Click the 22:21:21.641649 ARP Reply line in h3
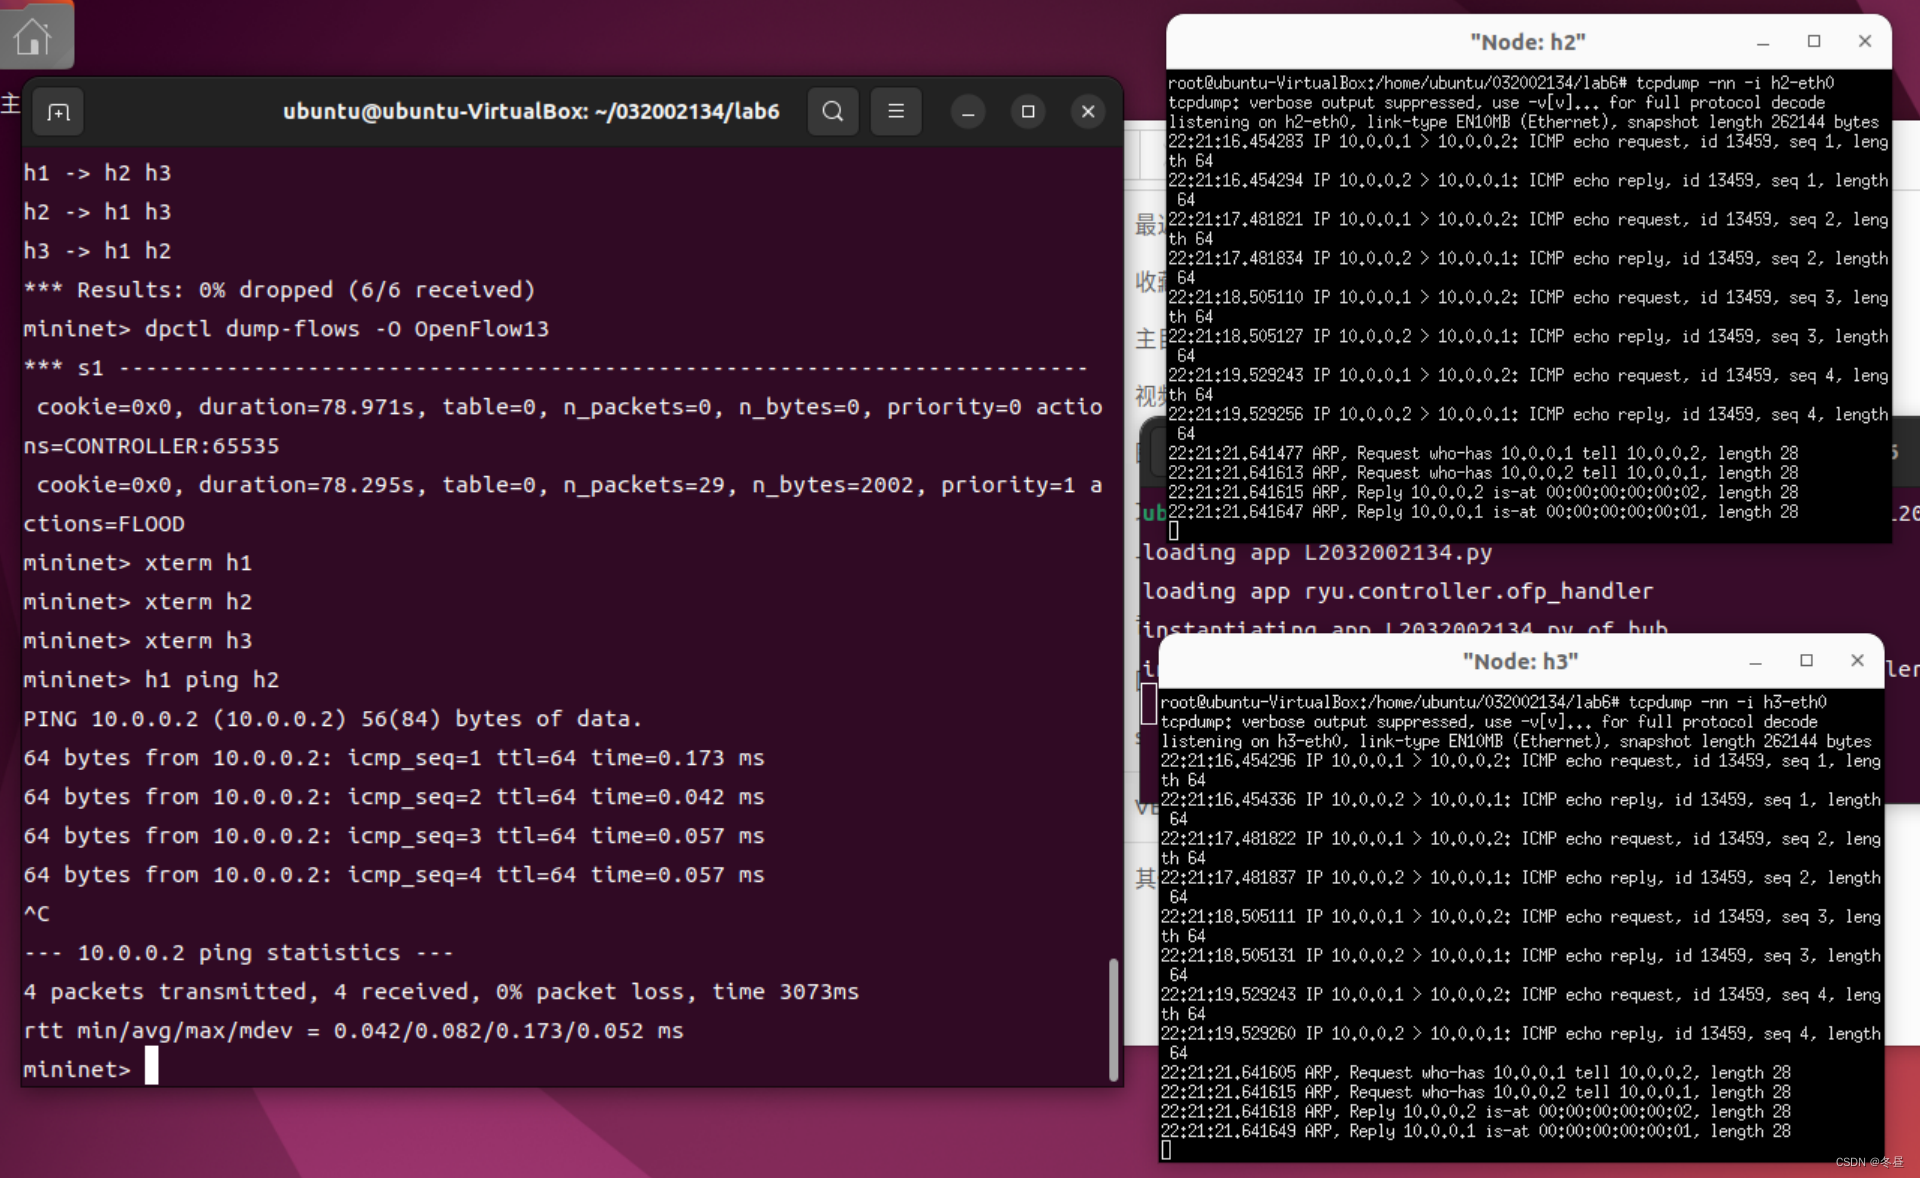The width and height of the screenshot is (1920, 1178). (1475, 1131)
